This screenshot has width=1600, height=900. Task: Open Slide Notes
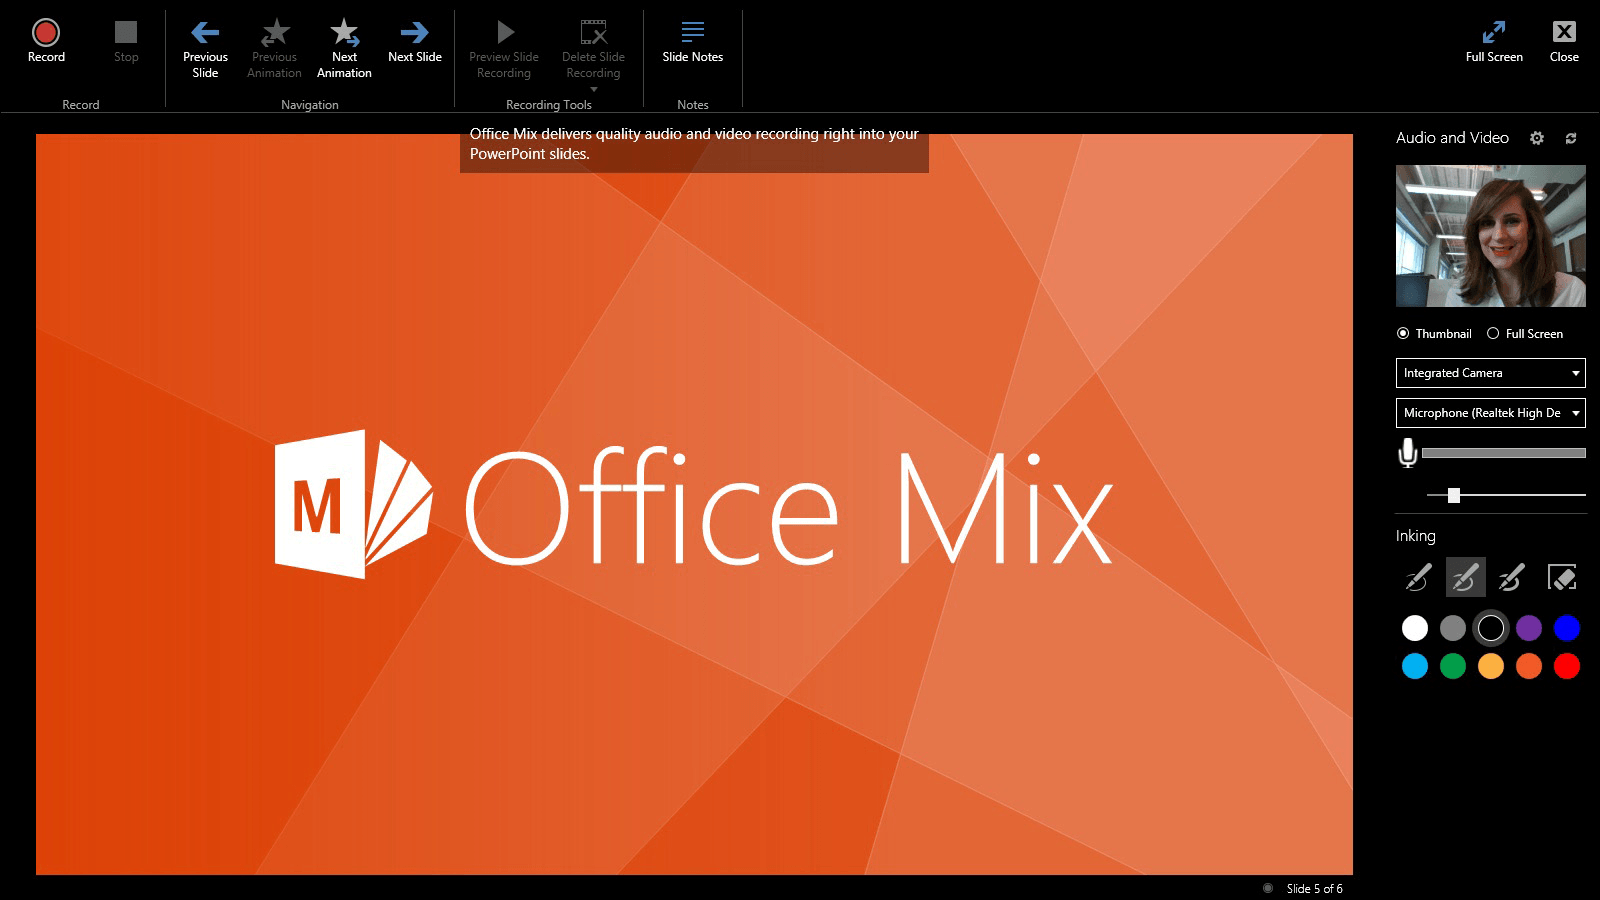coord(692,40)
